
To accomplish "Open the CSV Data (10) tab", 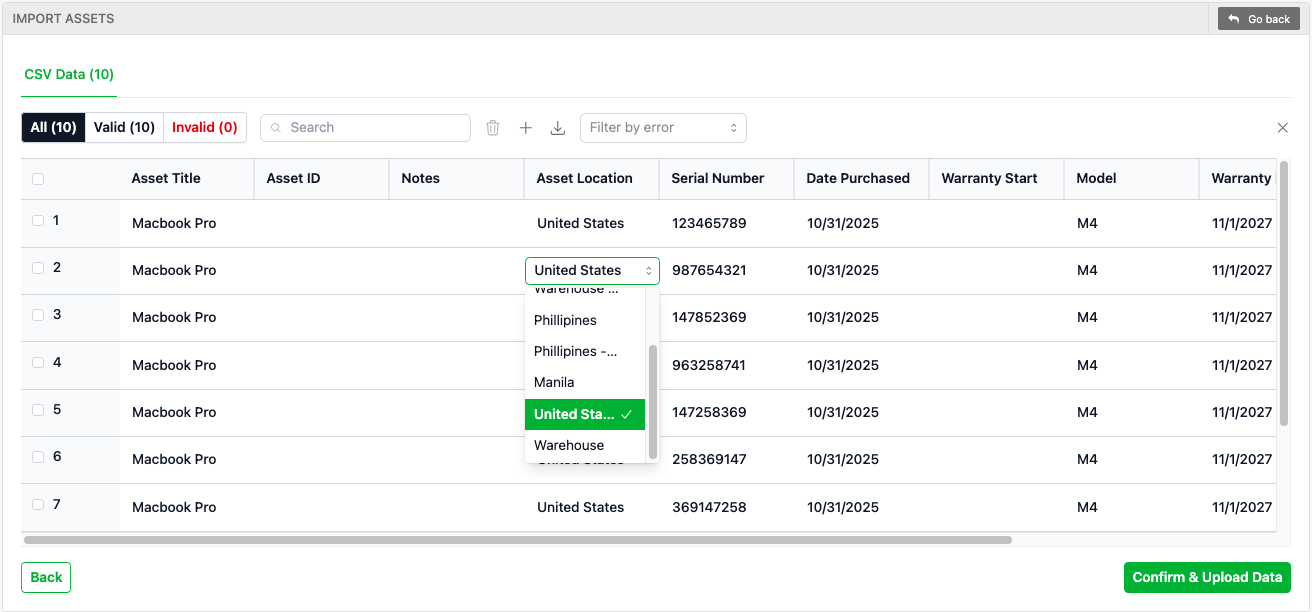I will [x=69, y=74].
